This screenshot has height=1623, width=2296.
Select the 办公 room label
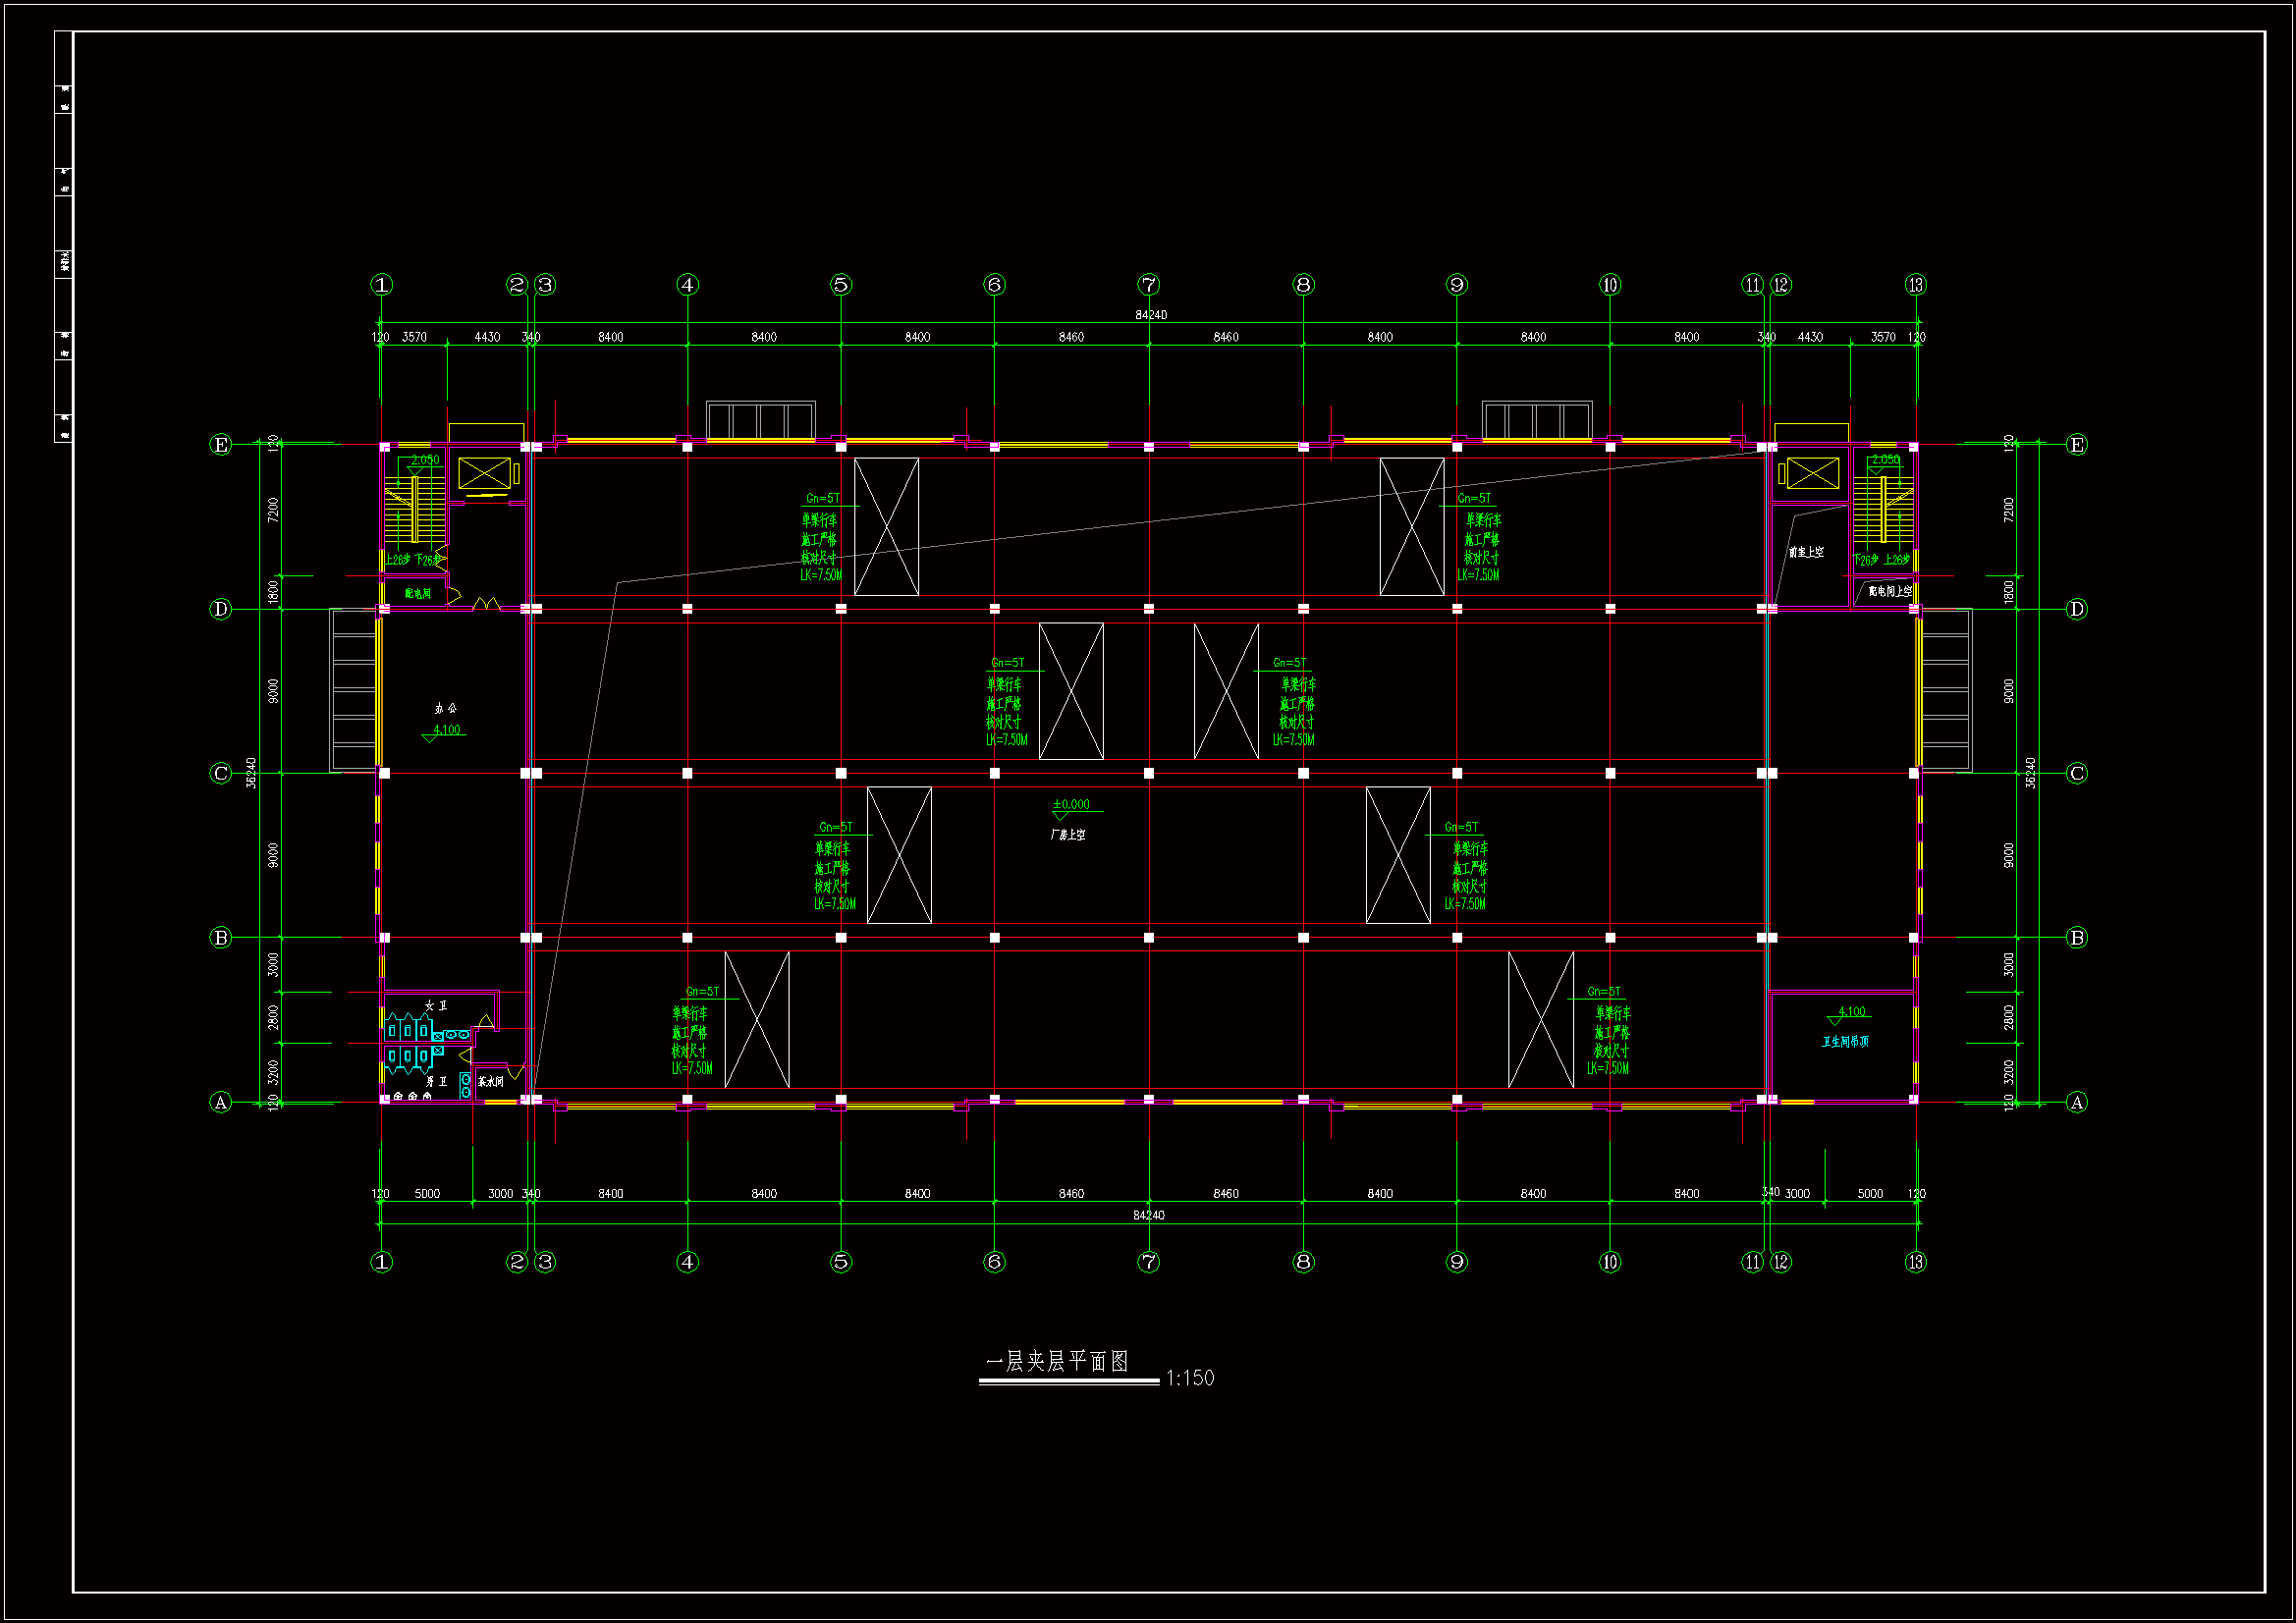coord(445,708)
